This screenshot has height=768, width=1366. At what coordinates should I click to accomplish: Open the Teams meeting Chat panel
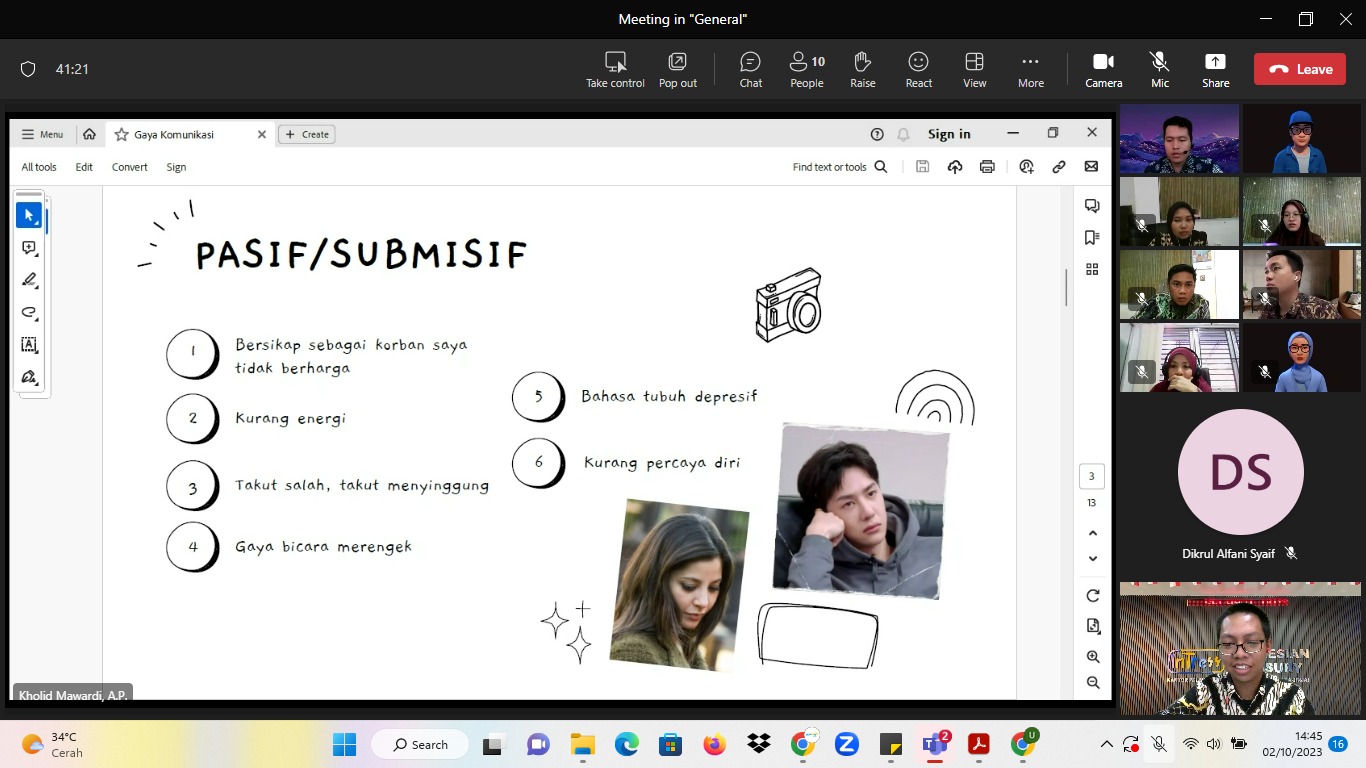point(750,69)
